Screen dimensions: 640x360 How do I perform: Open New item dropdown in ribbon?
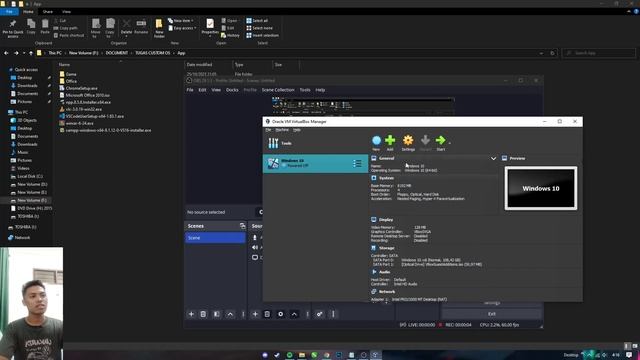tap(181, 20)
